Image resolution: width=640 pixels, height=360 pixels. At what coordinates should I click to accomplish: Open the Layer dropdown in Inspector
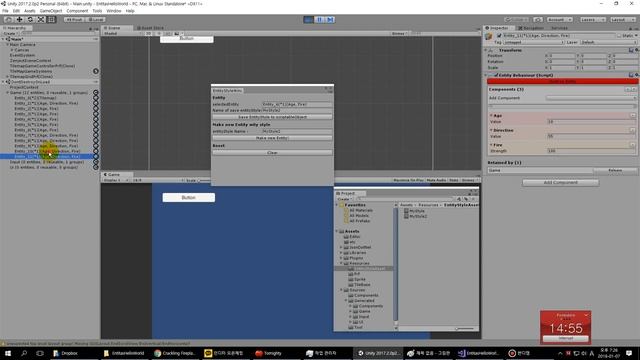point(608,42)
